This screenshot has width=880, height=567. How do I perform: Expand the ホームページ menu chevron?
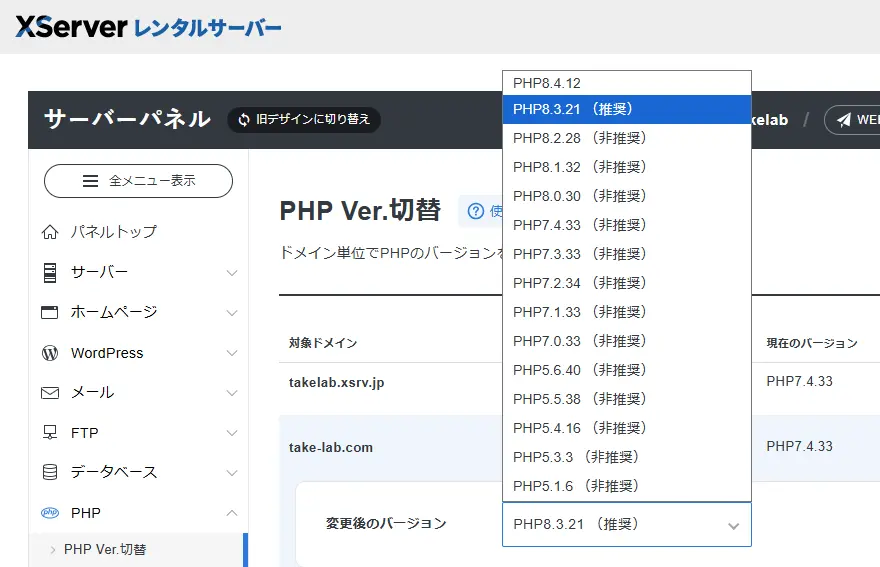232,313
